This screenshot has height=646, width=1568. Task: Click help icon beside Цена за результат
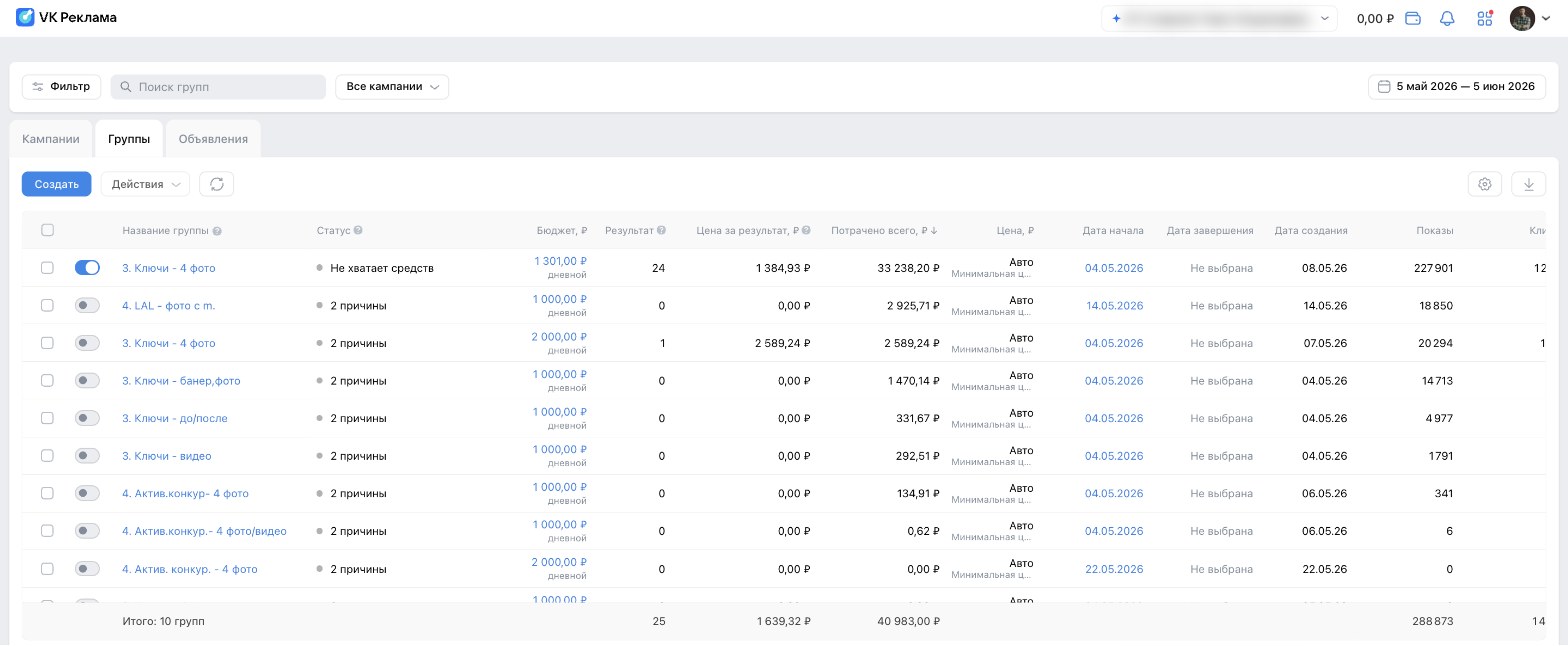(x=806, y=231)
